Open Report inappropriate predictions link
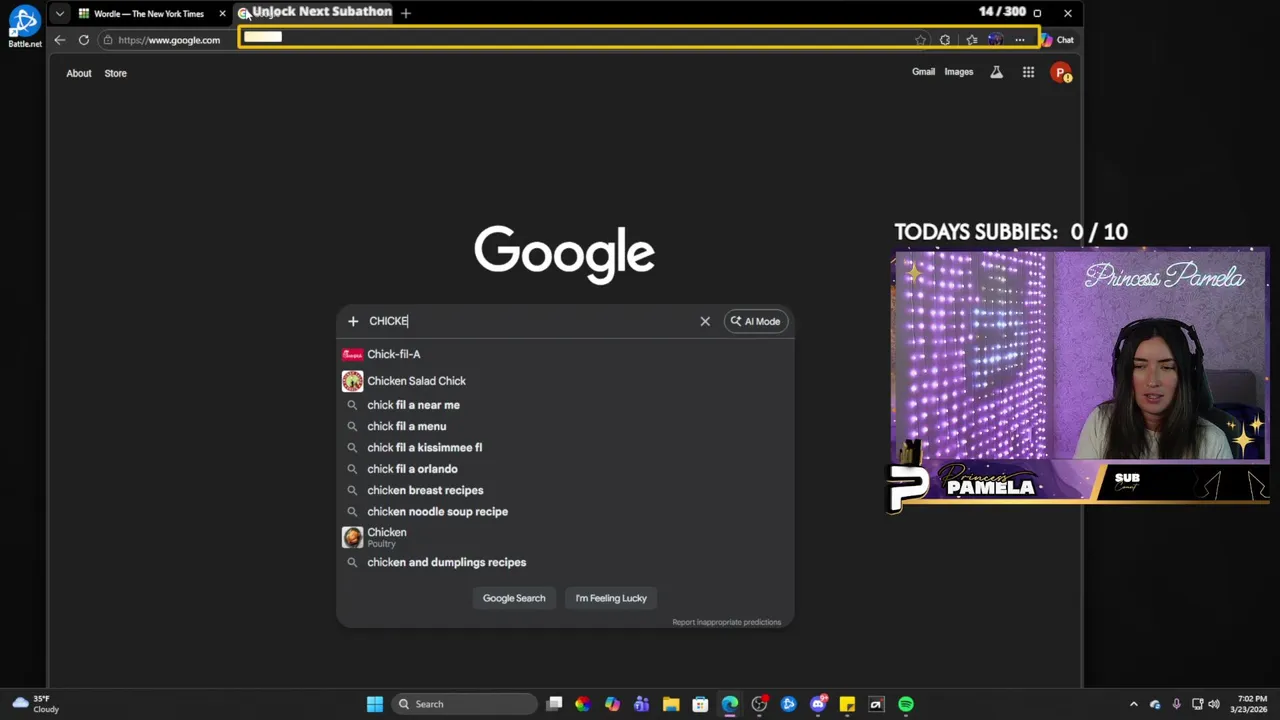Viewport: 1280px width, 720px height. [x=727, y=622]
